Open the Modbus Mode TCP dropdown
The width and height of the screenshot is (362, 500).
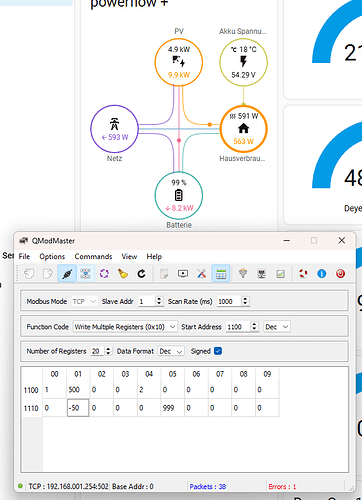[x=84, y=301]
